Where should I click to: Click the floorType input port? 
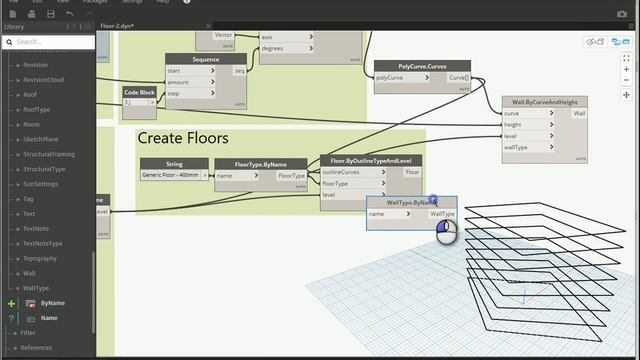pos(353,184)
